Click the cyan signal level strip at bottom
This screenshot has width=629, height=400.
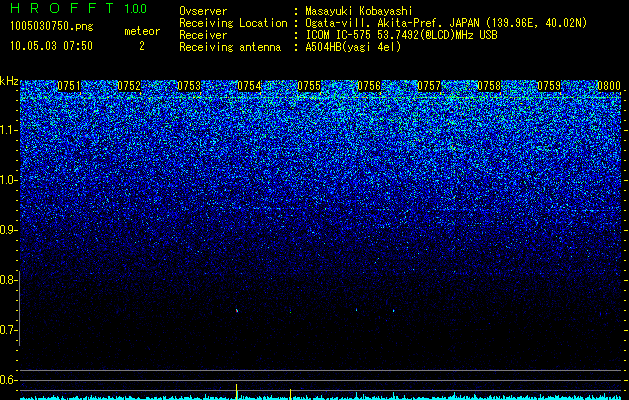(x=321, y=397)
